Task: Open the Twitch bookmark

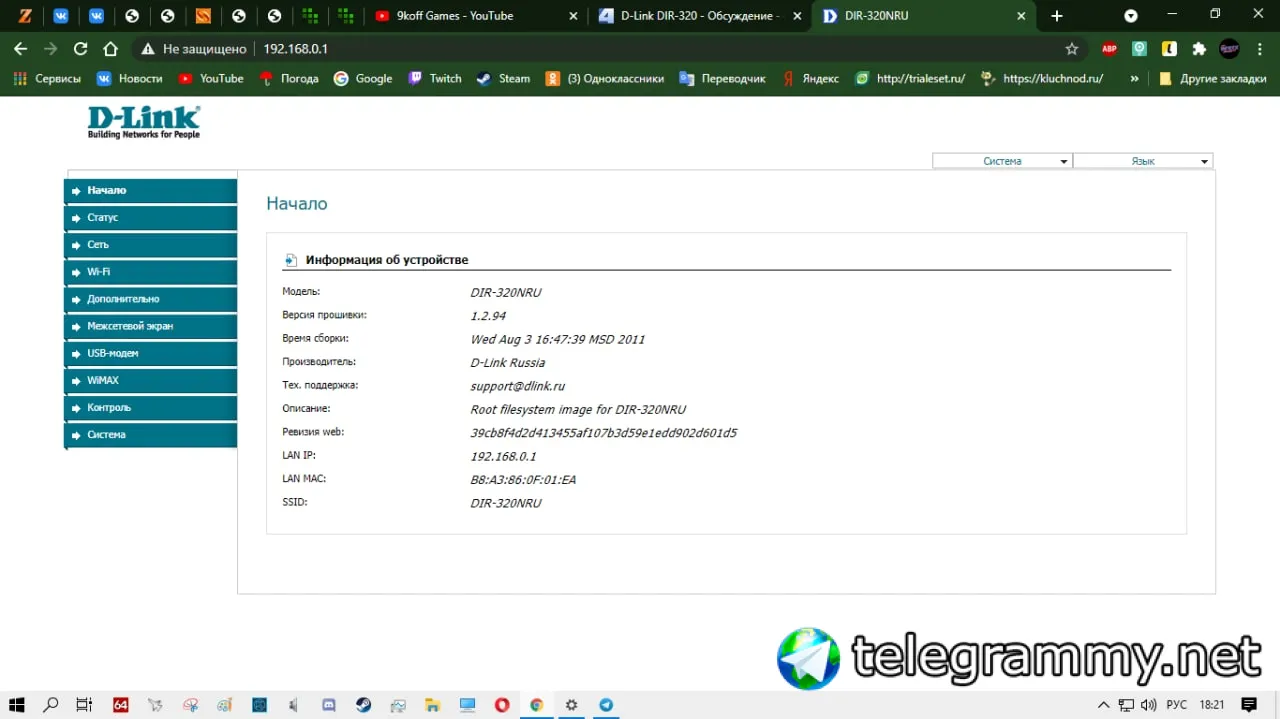Action: tap(435, 78)
